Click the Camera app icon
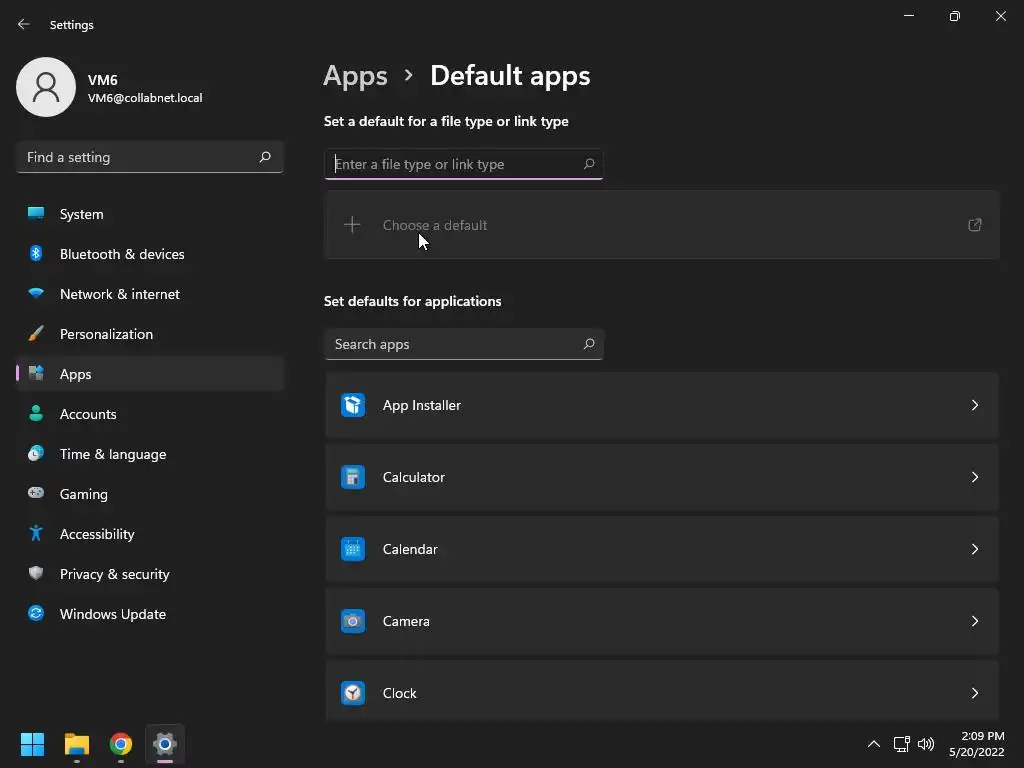This screenshot has width=1024, height=768. click(x=353, y=621)
